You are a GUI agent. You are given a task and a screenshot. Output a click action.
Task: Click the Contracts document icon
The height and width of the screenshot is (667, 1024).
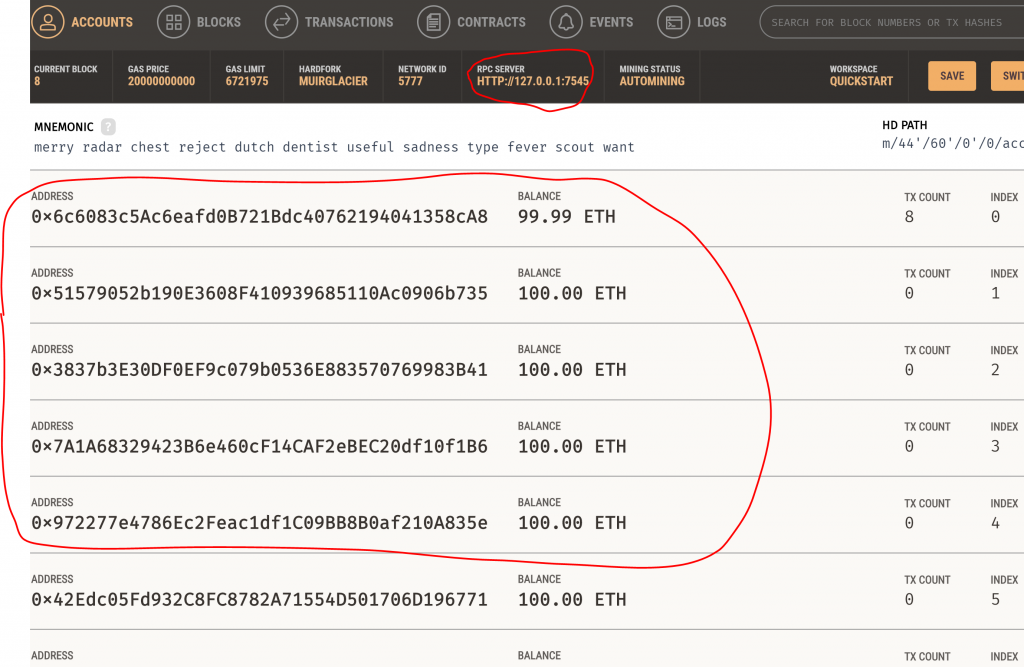click(x=433, y=21)
